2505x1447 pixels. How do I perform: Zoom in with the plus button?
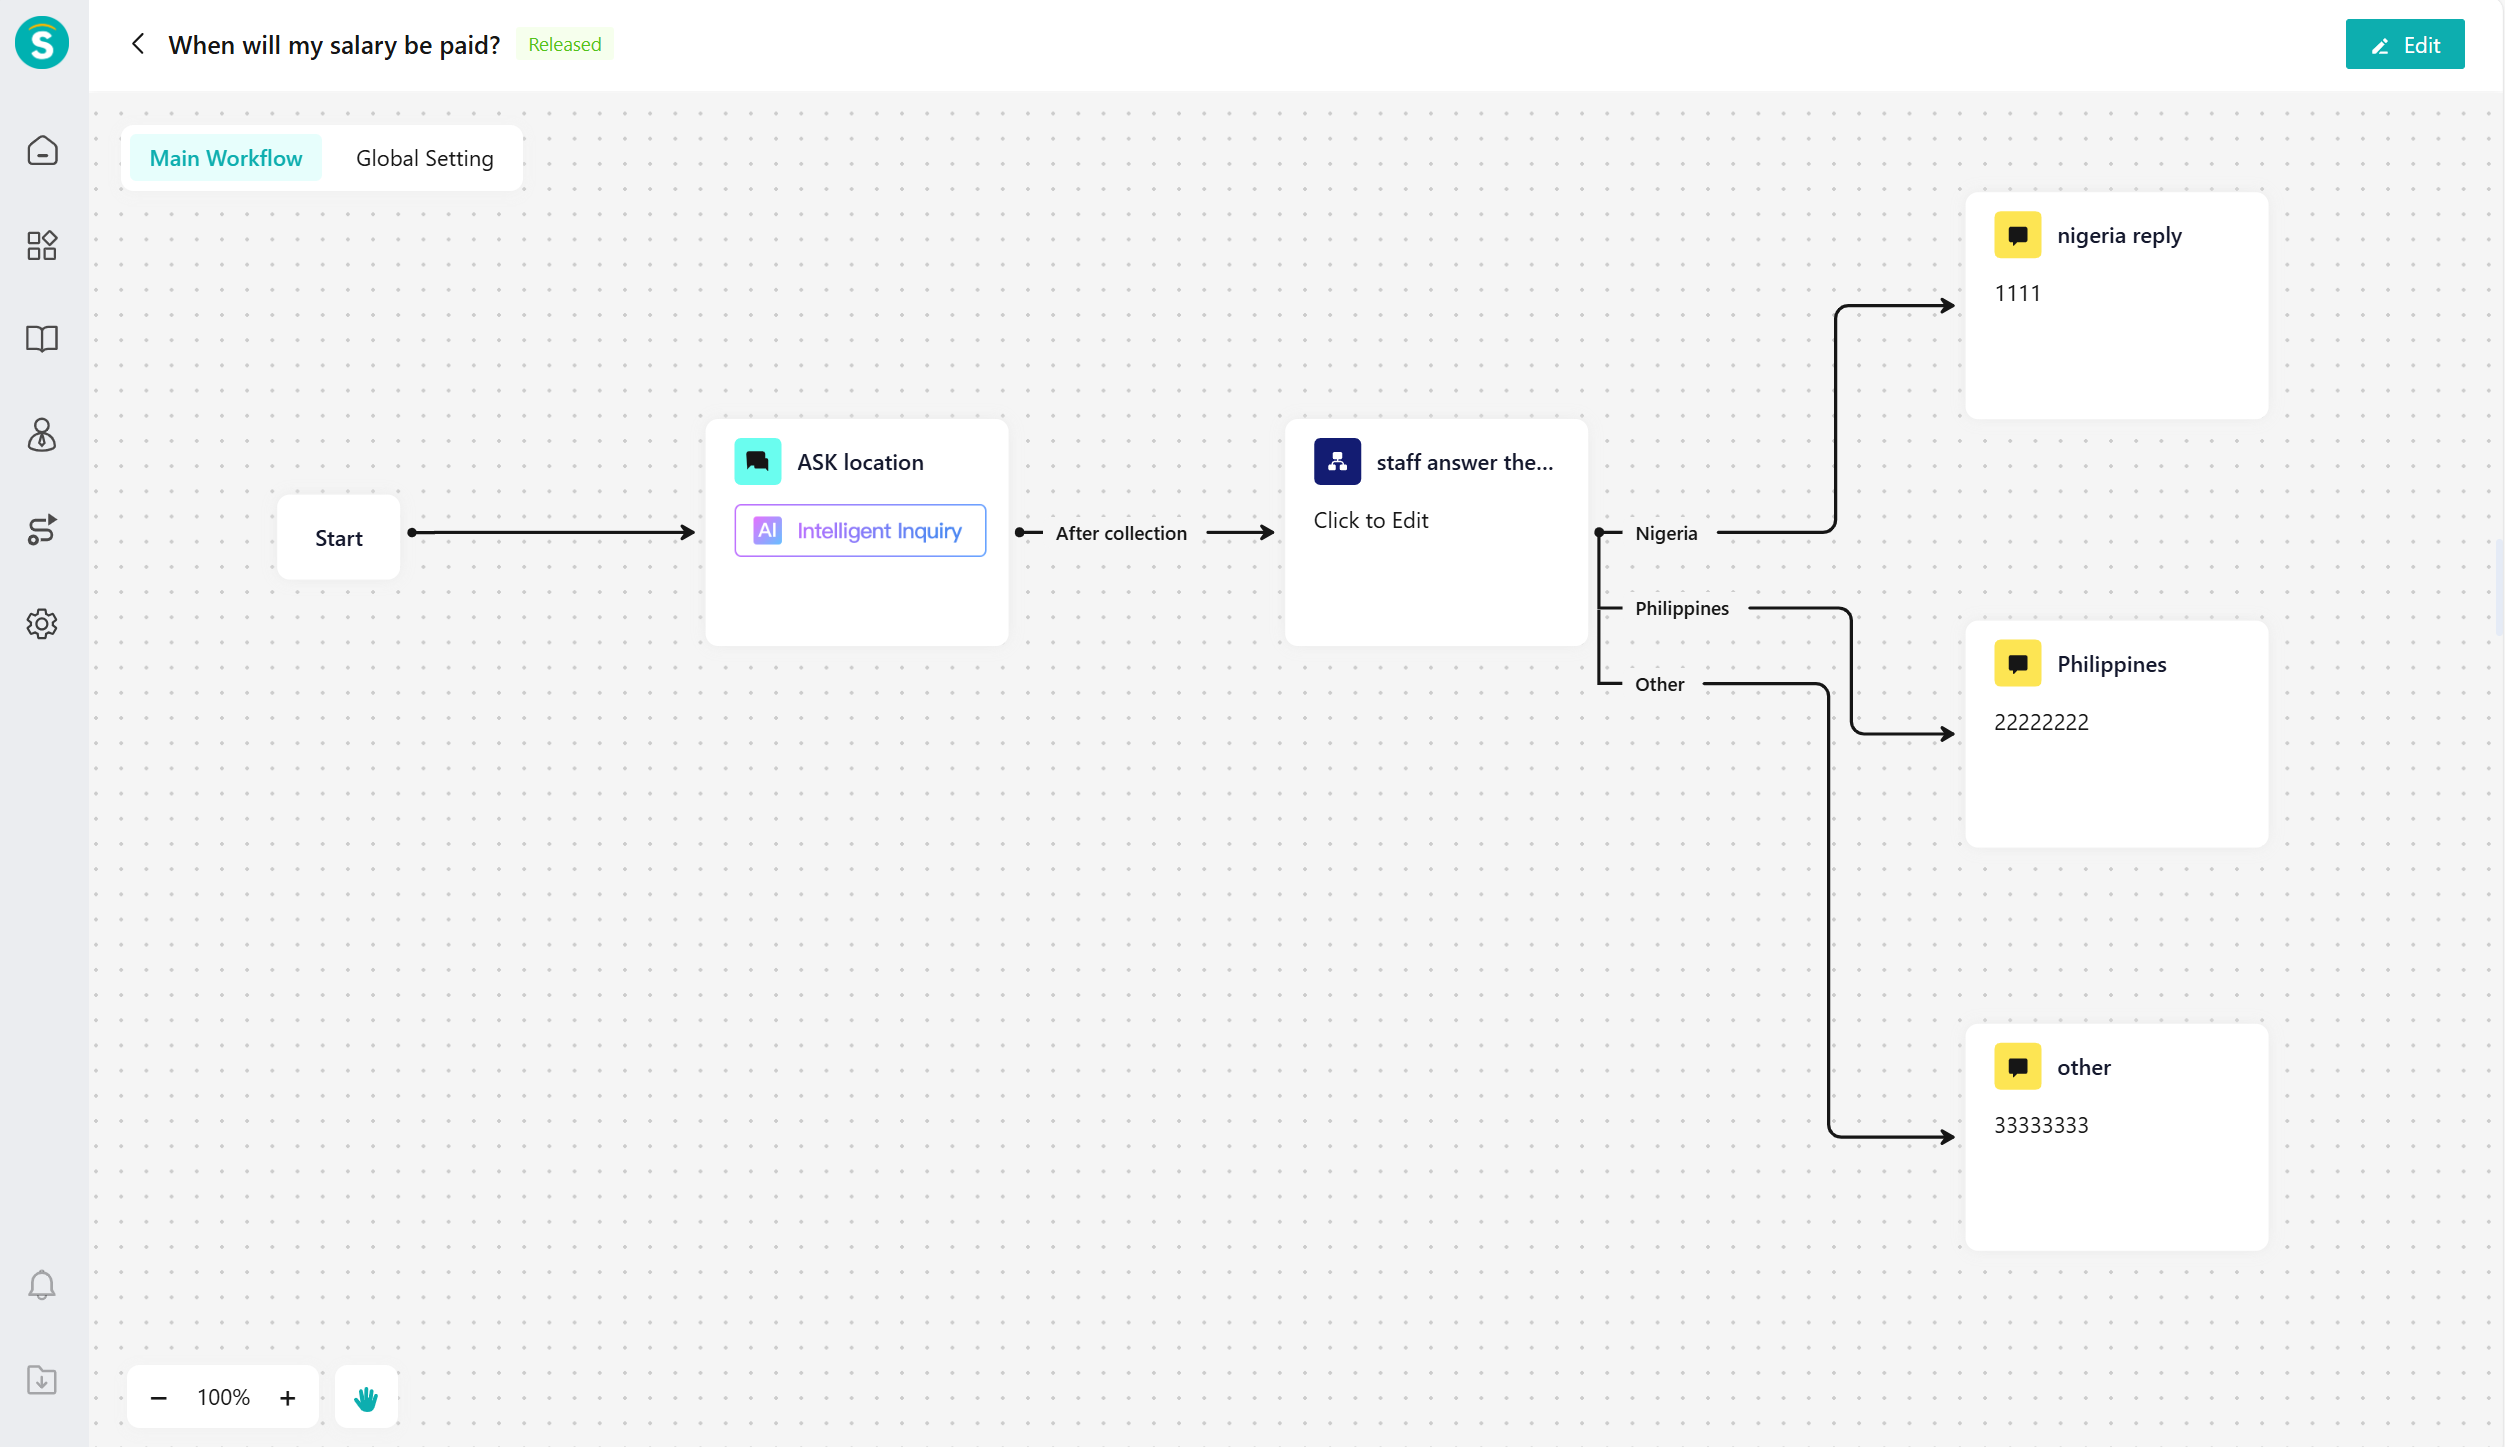click(x=288, y=1397)
